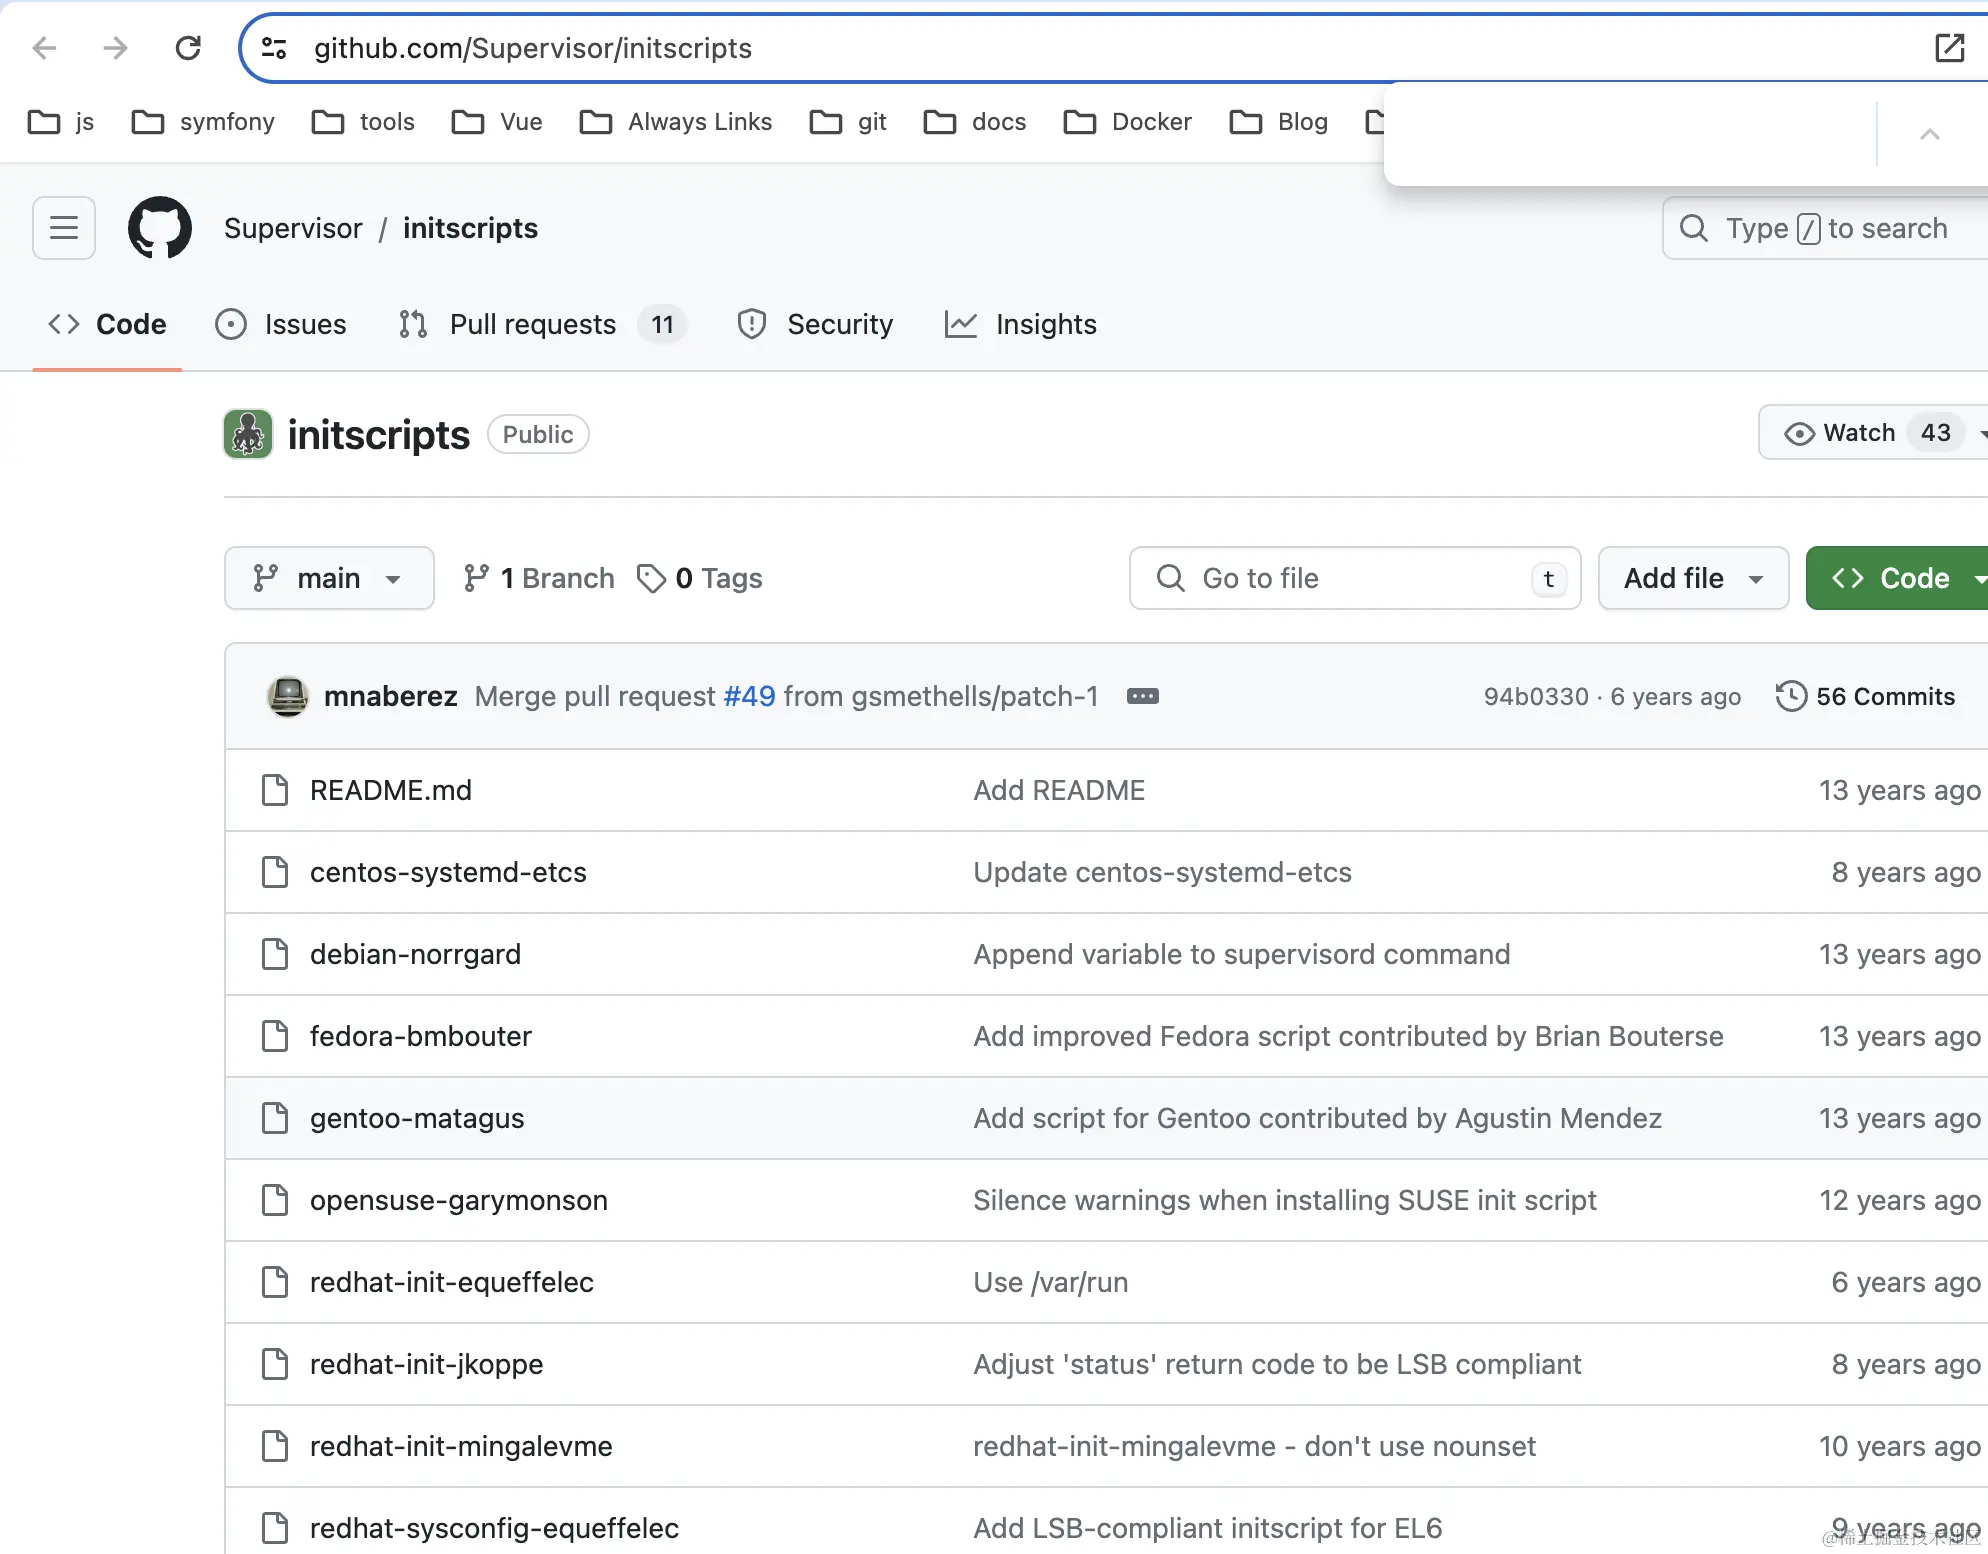Click mnaberez avatar image
The width and height of the screenshot is (1988, 1554).
(288, 696)
